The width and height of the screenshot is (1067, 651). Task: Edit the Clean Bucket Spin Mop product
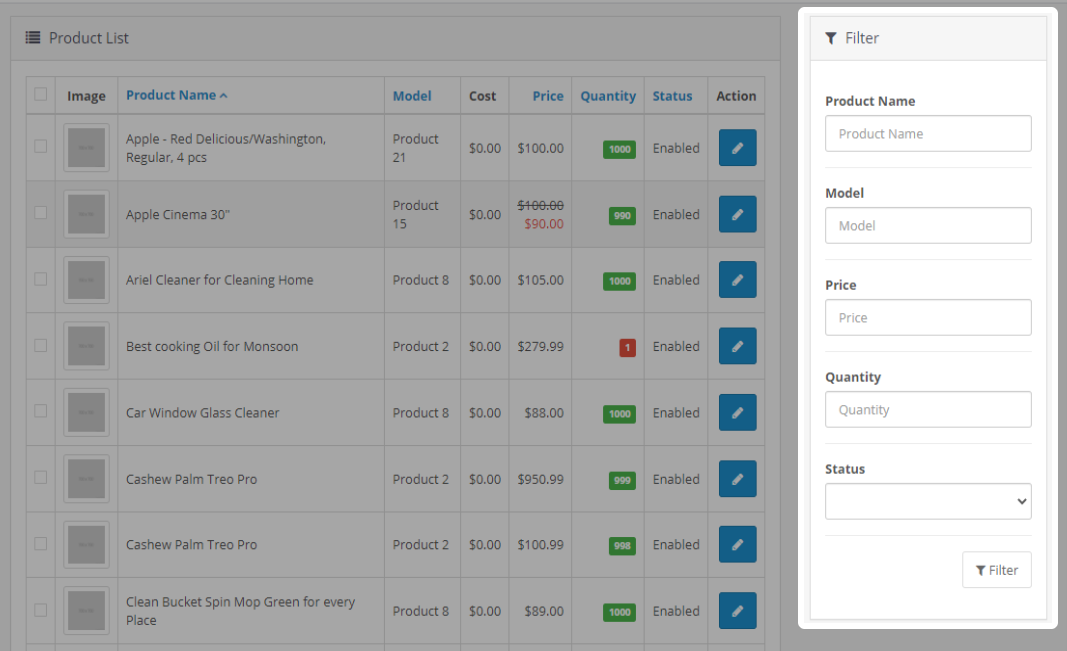737,611
